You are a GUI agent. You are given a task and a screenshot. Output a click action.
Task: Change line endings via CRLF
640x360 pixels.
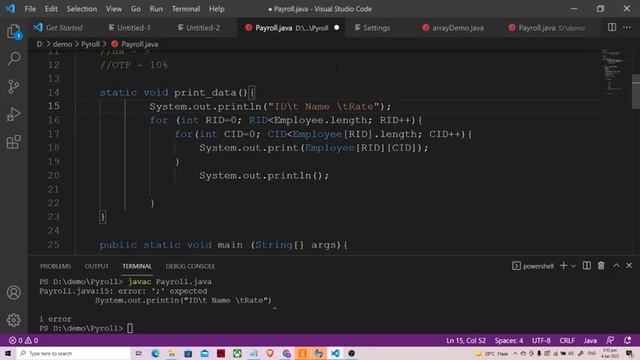tap(567, 340)
